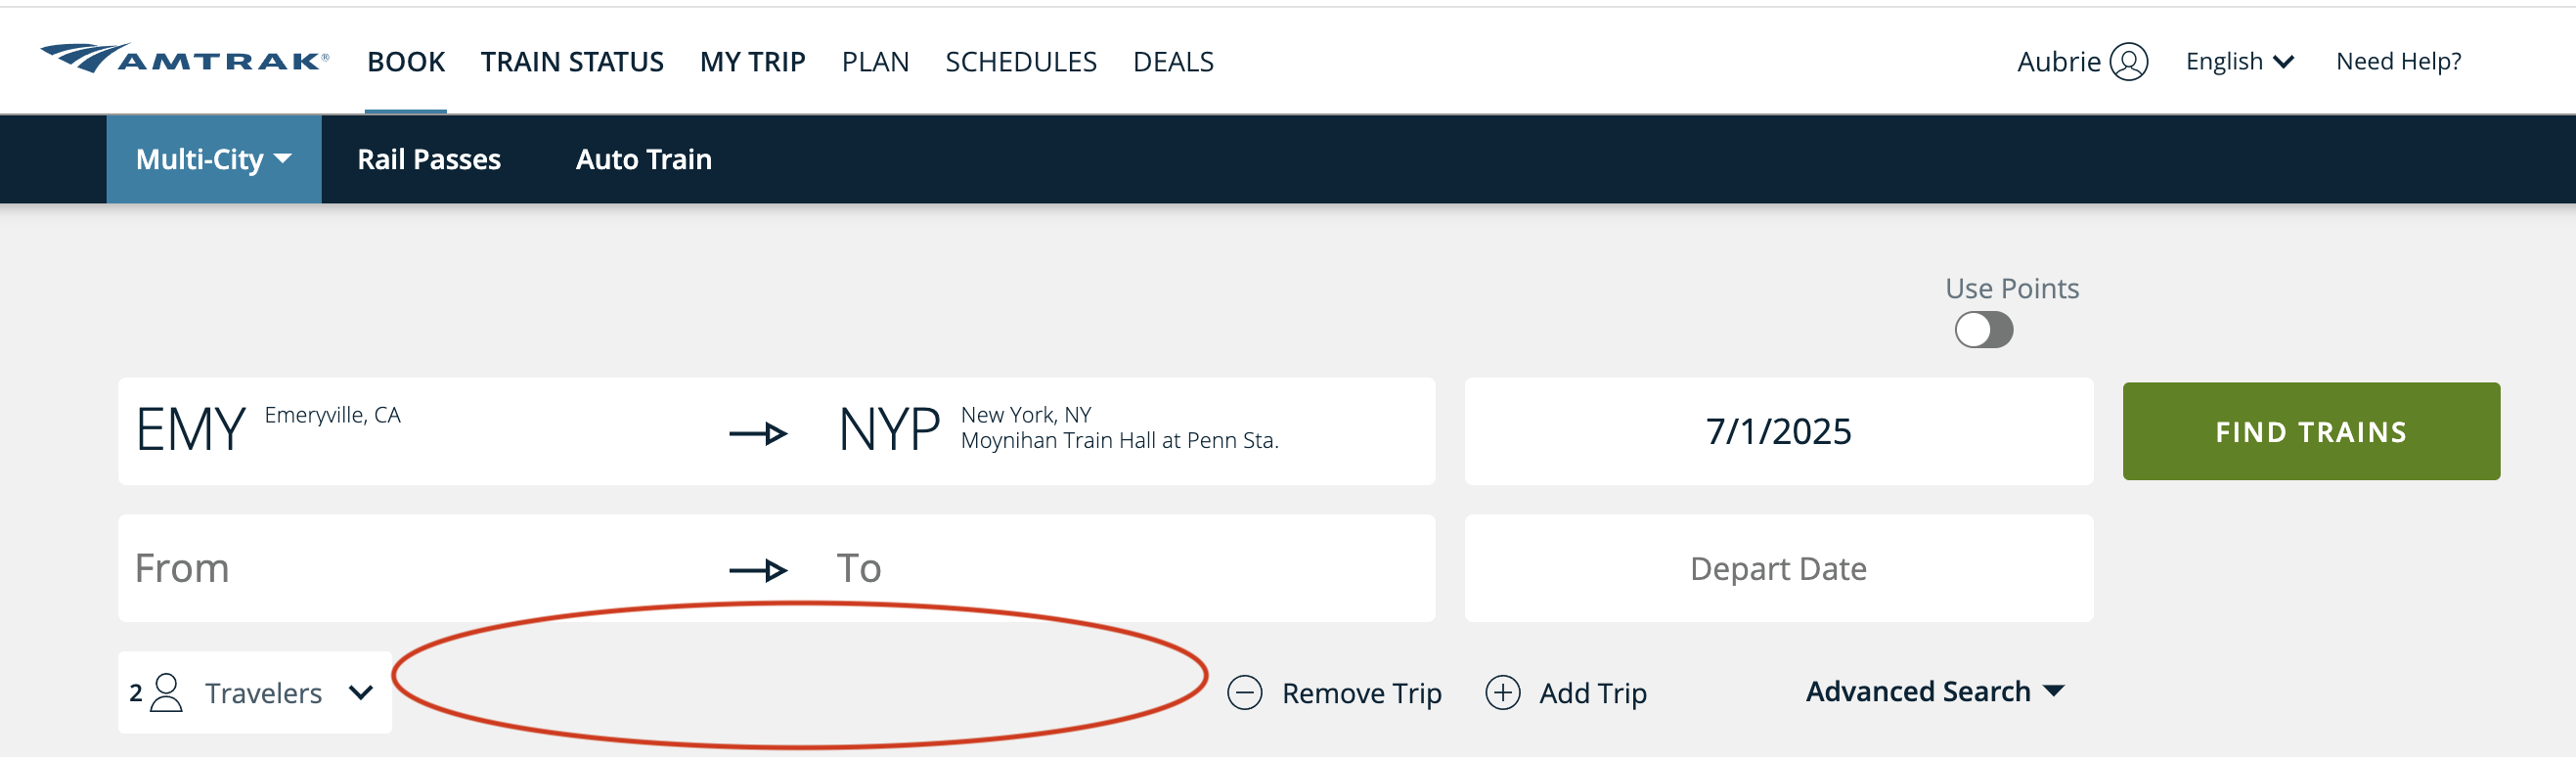Click the Need Help? option
2576x757 pixels.
[x=2399, y=60]
